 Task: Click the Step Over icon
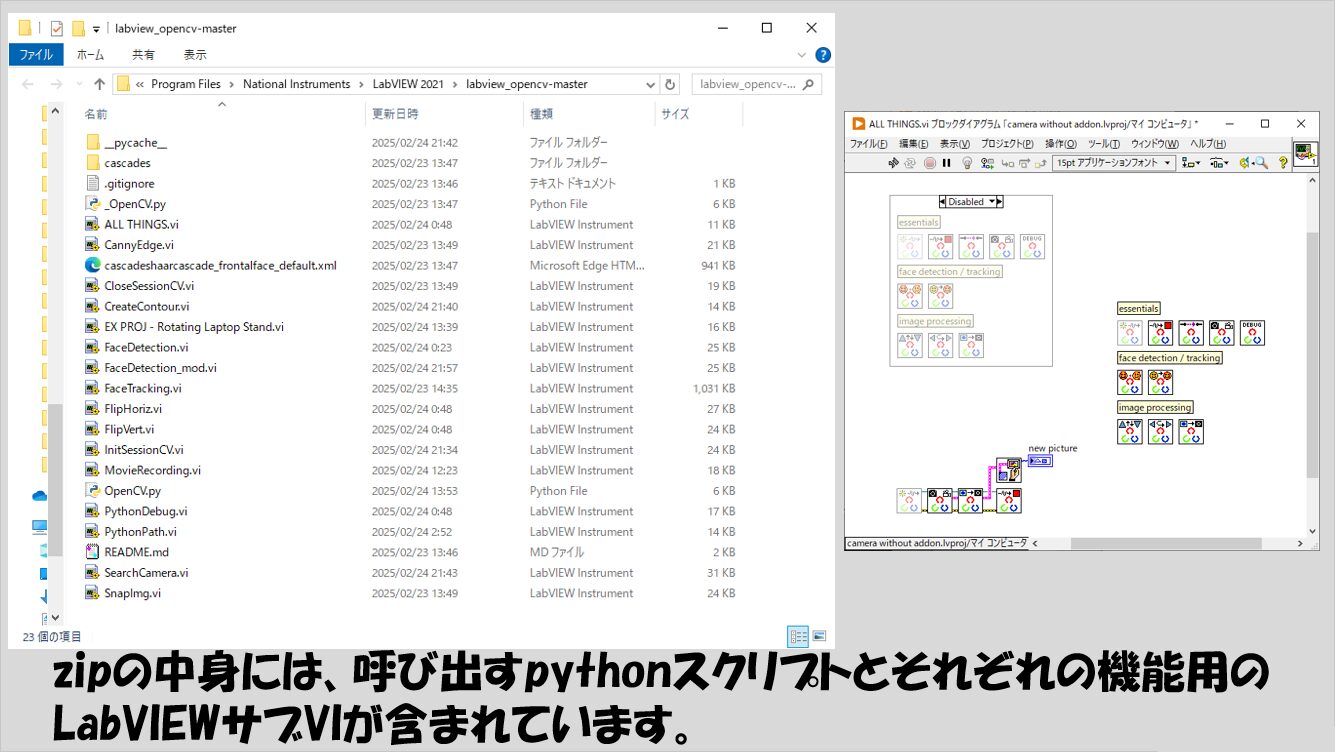point(1024,164)
